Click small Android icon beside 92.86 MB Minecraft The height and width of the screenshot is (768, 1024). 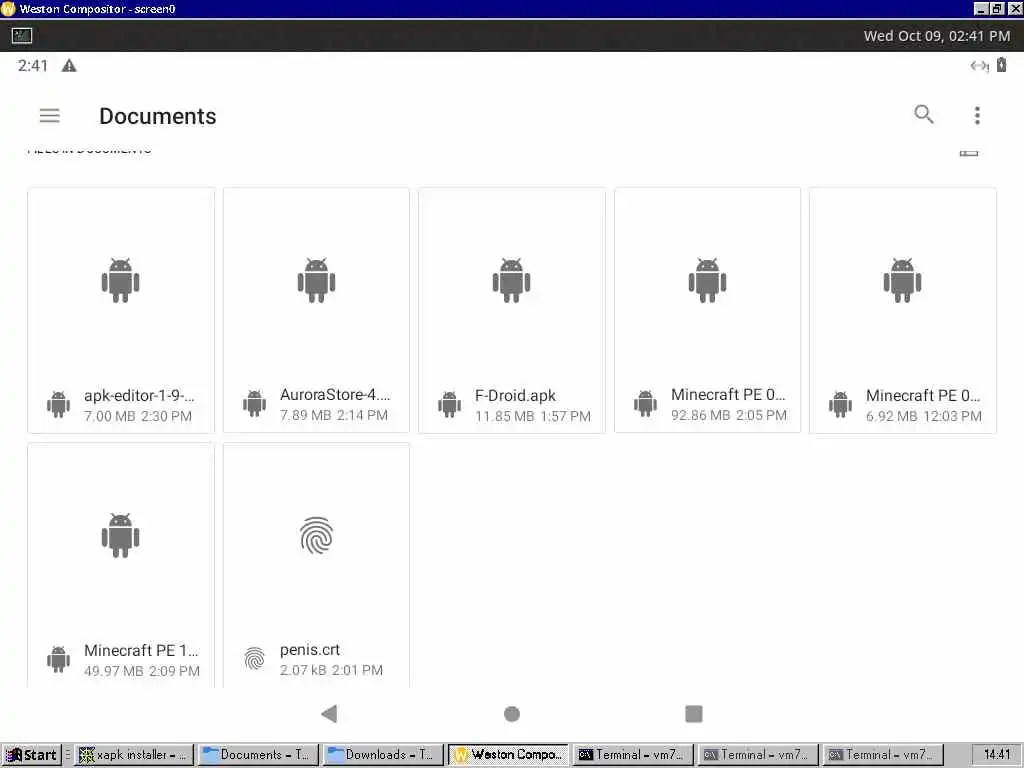pos(645,404)
